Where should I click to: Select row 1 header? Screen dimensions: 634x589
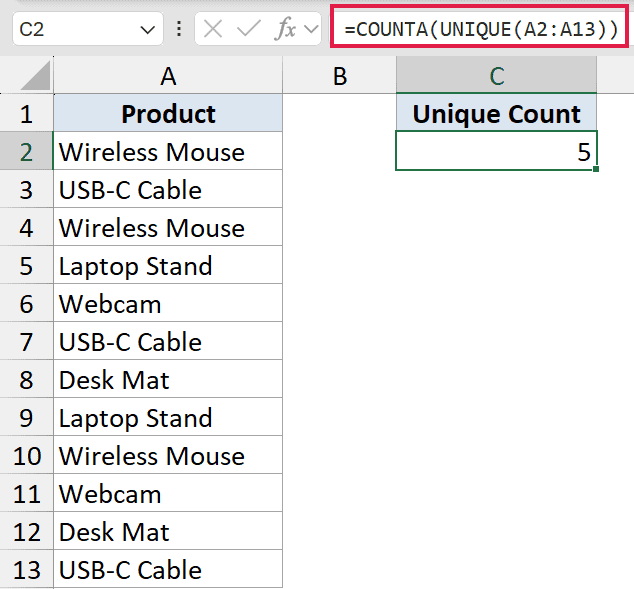point(26,113)
